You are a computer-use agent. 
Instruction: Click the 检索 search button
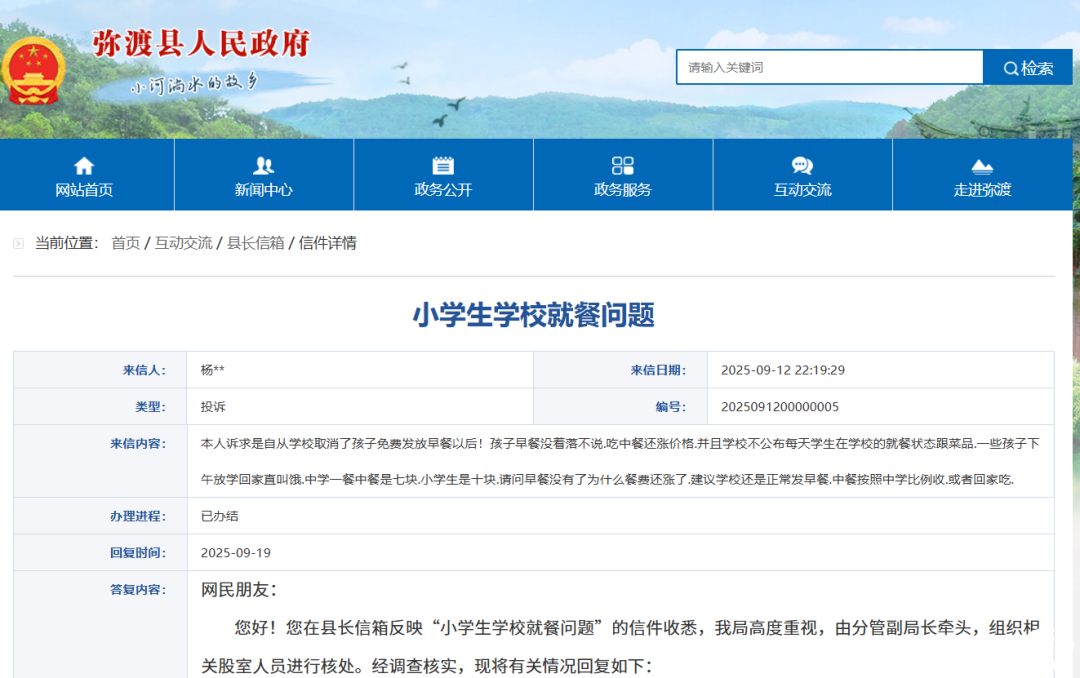pos(1027,67)
